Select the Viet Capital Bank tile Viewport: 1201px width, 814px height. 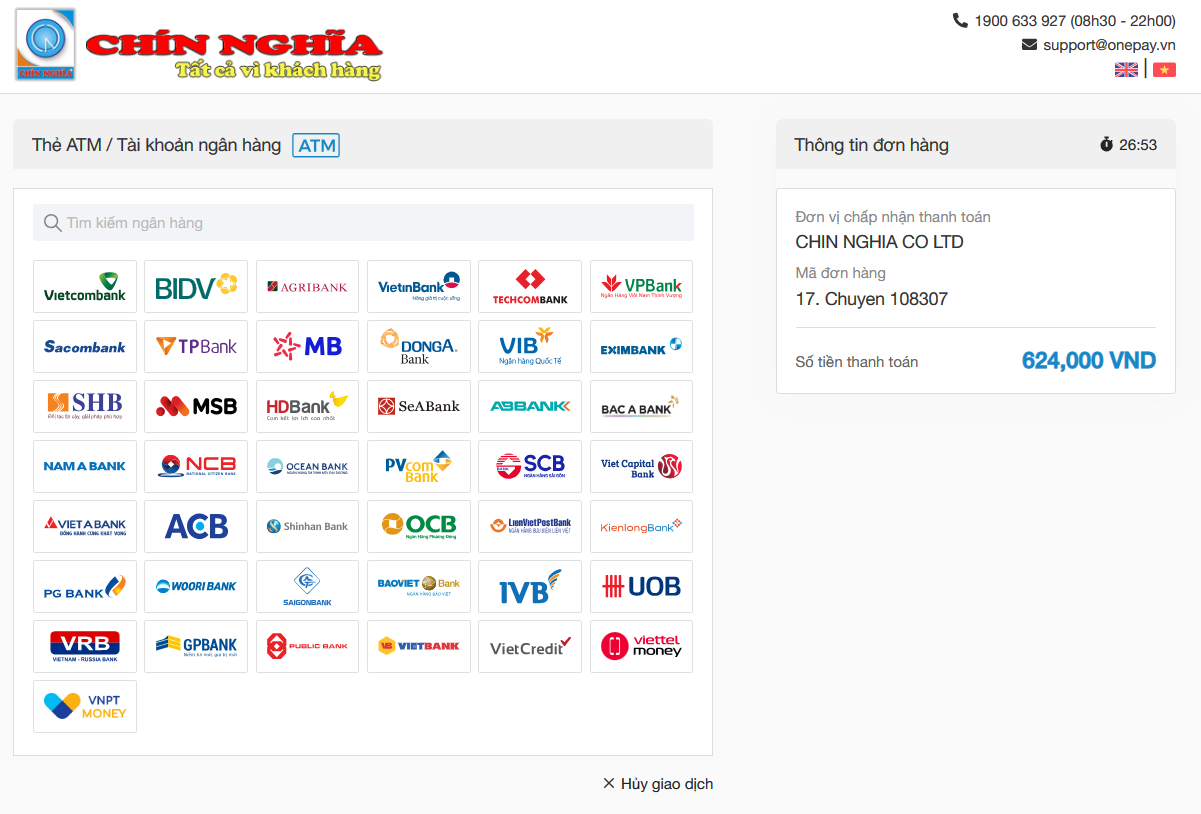pyautogui.click(x=641, y=467)
